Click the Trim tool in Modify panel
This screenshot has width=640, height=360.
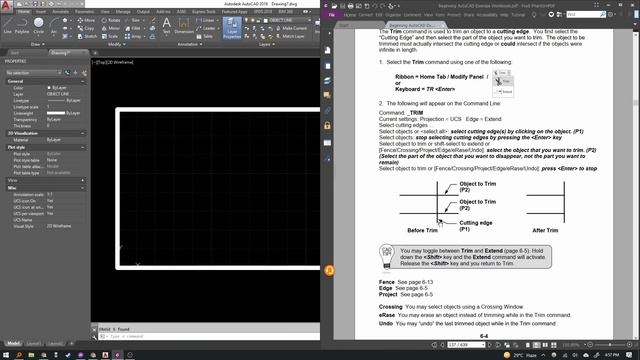(133, 20)
